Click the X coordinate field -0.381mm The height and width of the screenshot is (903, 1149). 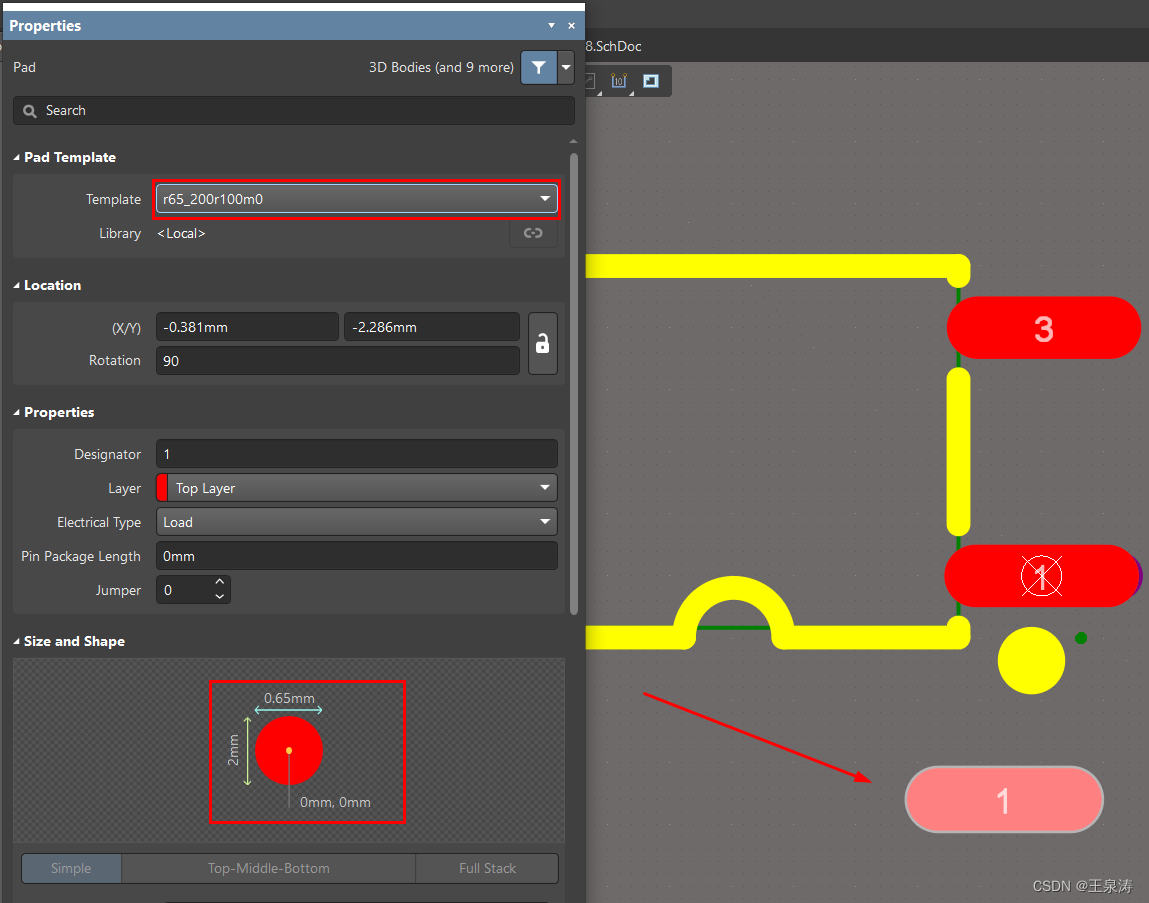pos(247,327)
